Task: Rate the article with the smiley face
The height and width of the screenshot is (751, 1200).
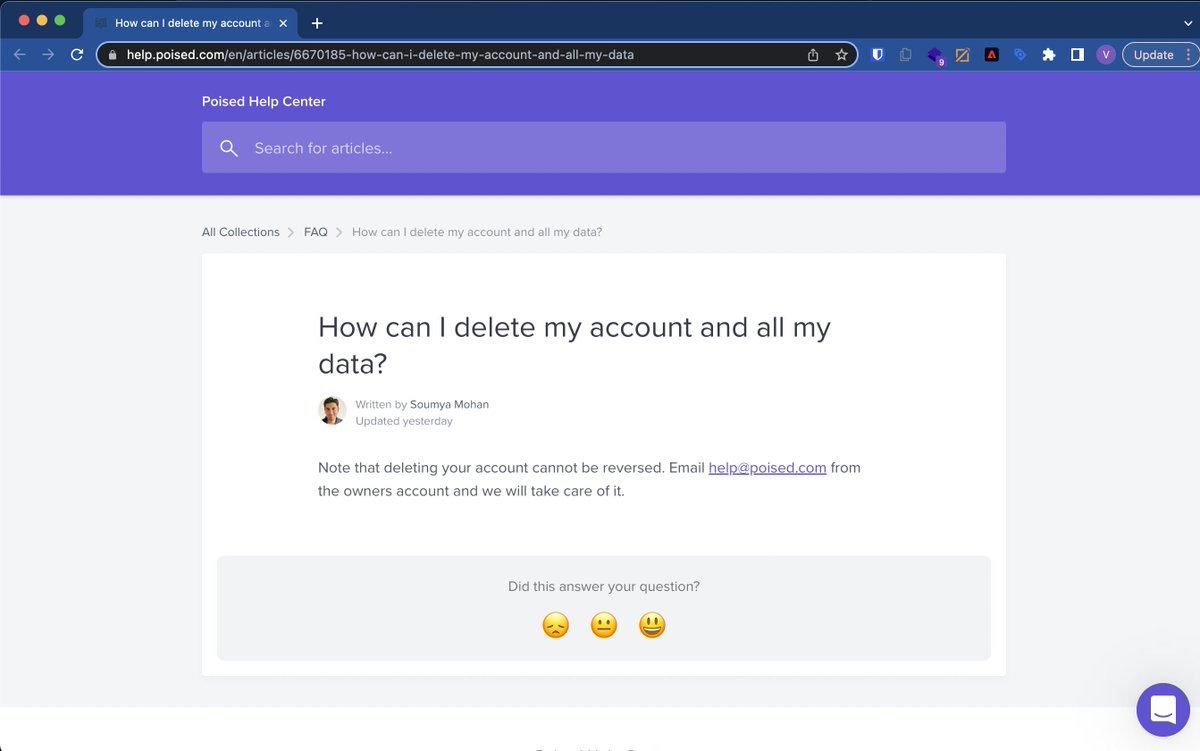Action: (x=652, y=626)
